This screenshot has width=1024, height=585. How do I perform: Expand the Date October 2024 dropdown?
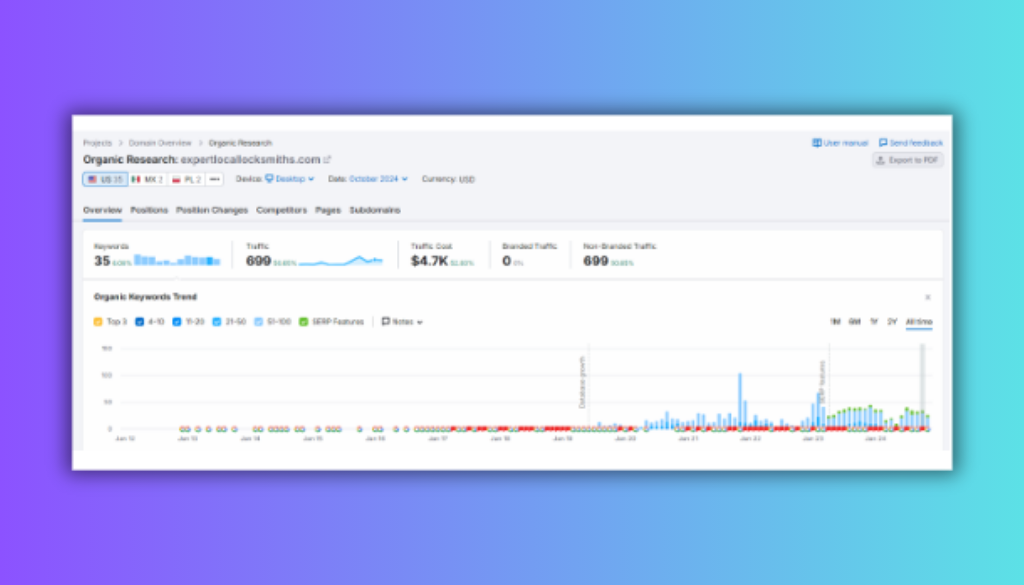378,179
